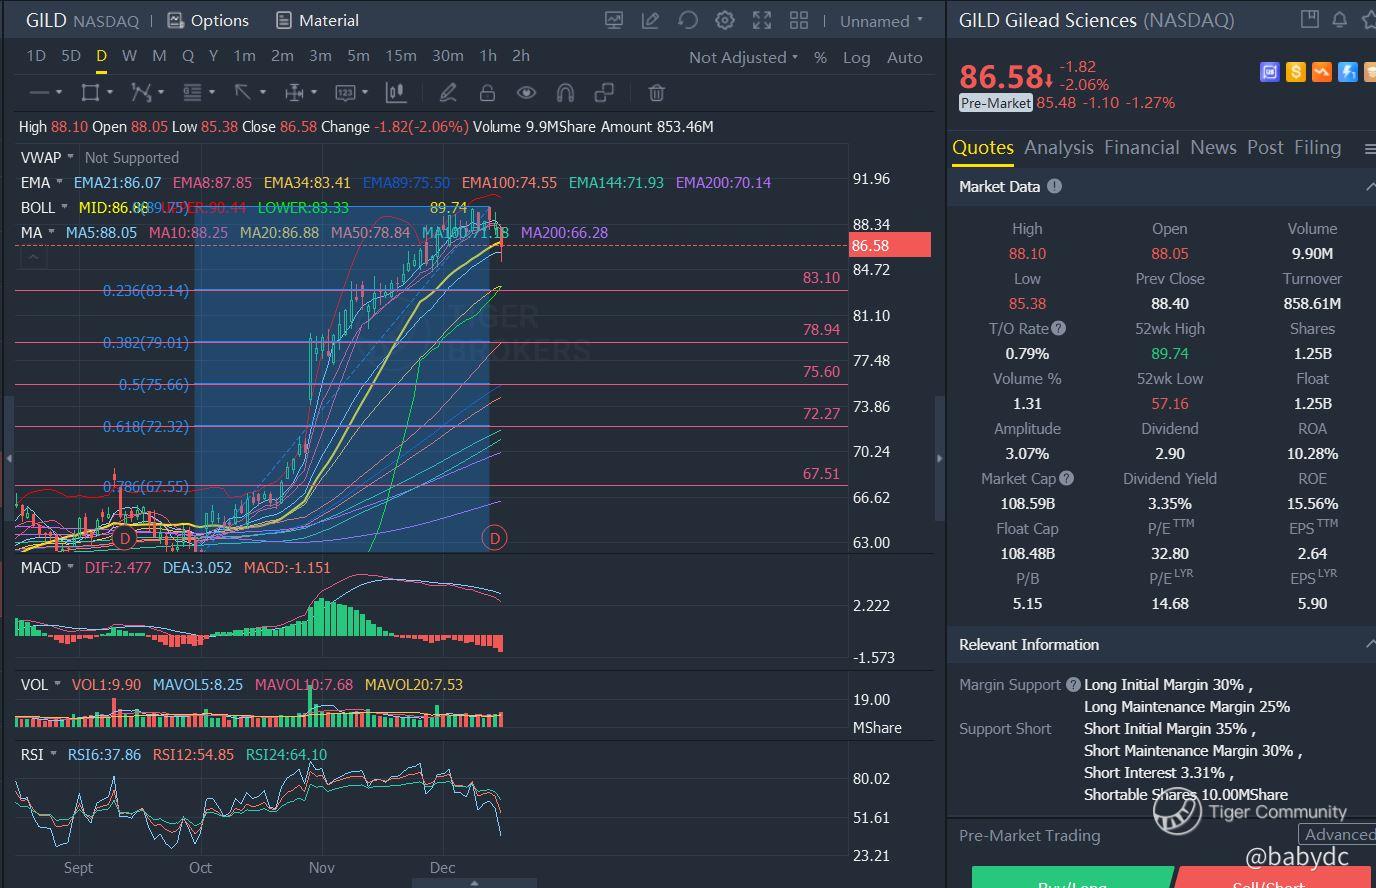Select the 15m interval
The image size is (1376, 888).
pyautogui.click(x=401, y=56)
